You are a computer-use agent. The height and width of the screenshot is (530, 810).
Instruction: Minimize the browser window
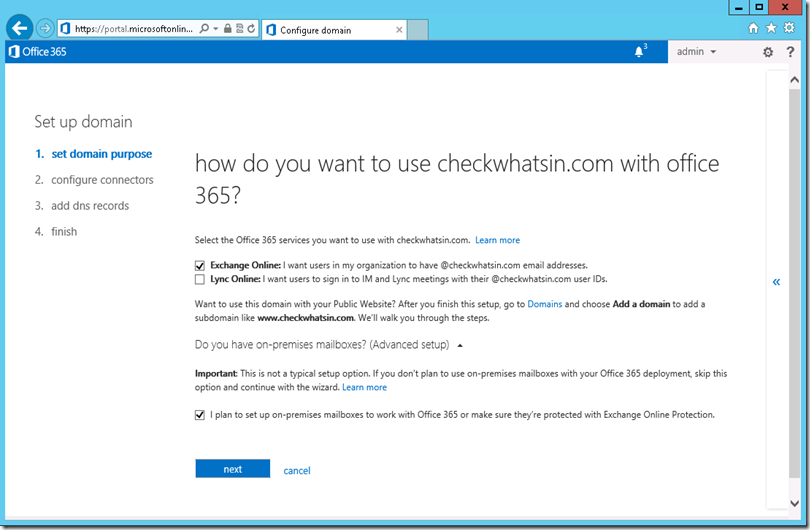(739, 7)
